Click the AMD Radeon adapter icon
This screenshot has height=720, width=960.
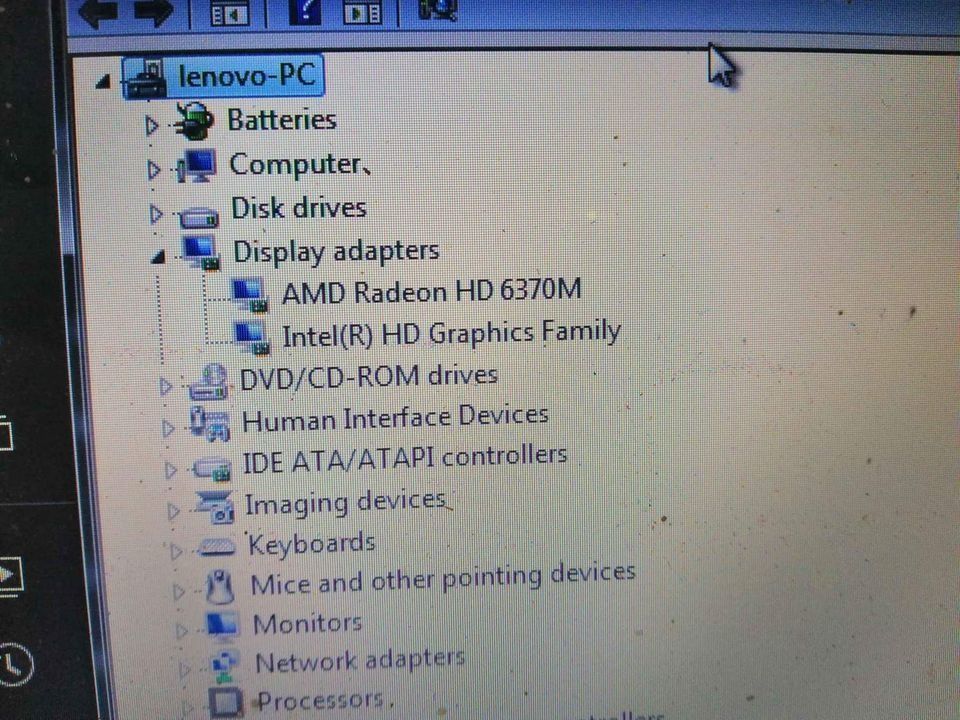[x=250, y=295]
